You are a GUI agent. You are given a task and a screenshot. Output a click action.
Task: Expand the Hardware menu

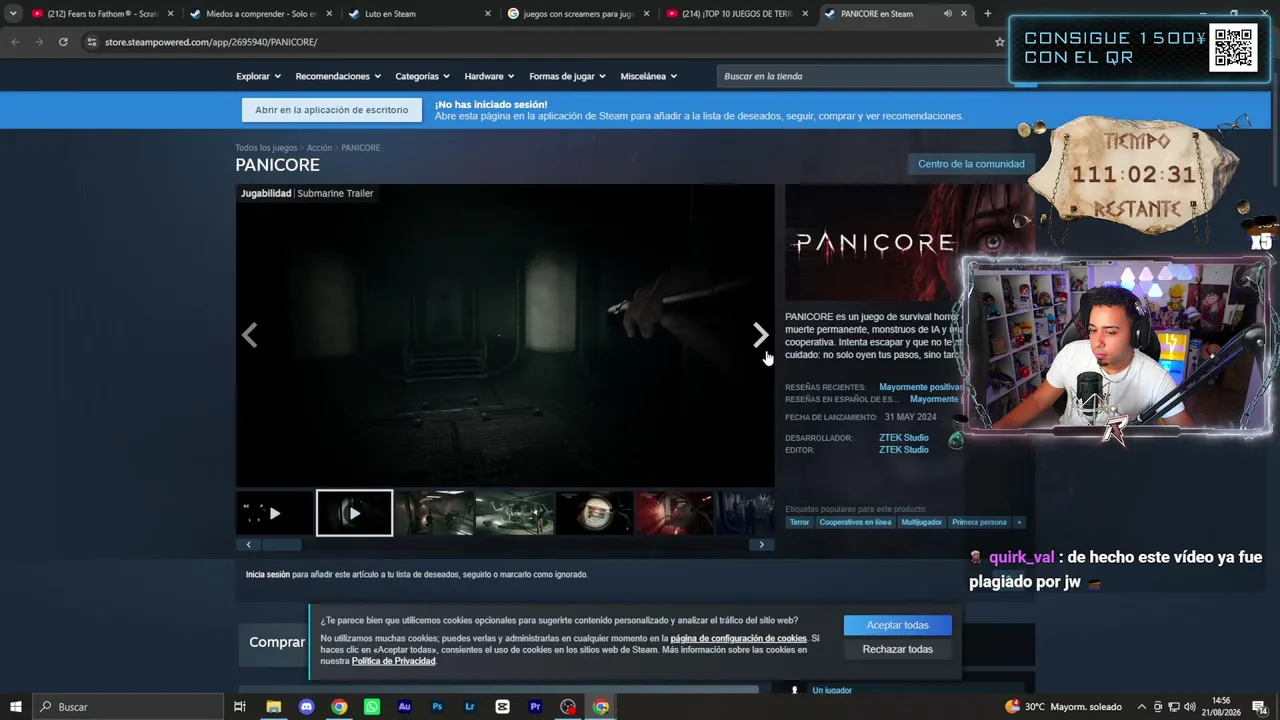(489, 76)
